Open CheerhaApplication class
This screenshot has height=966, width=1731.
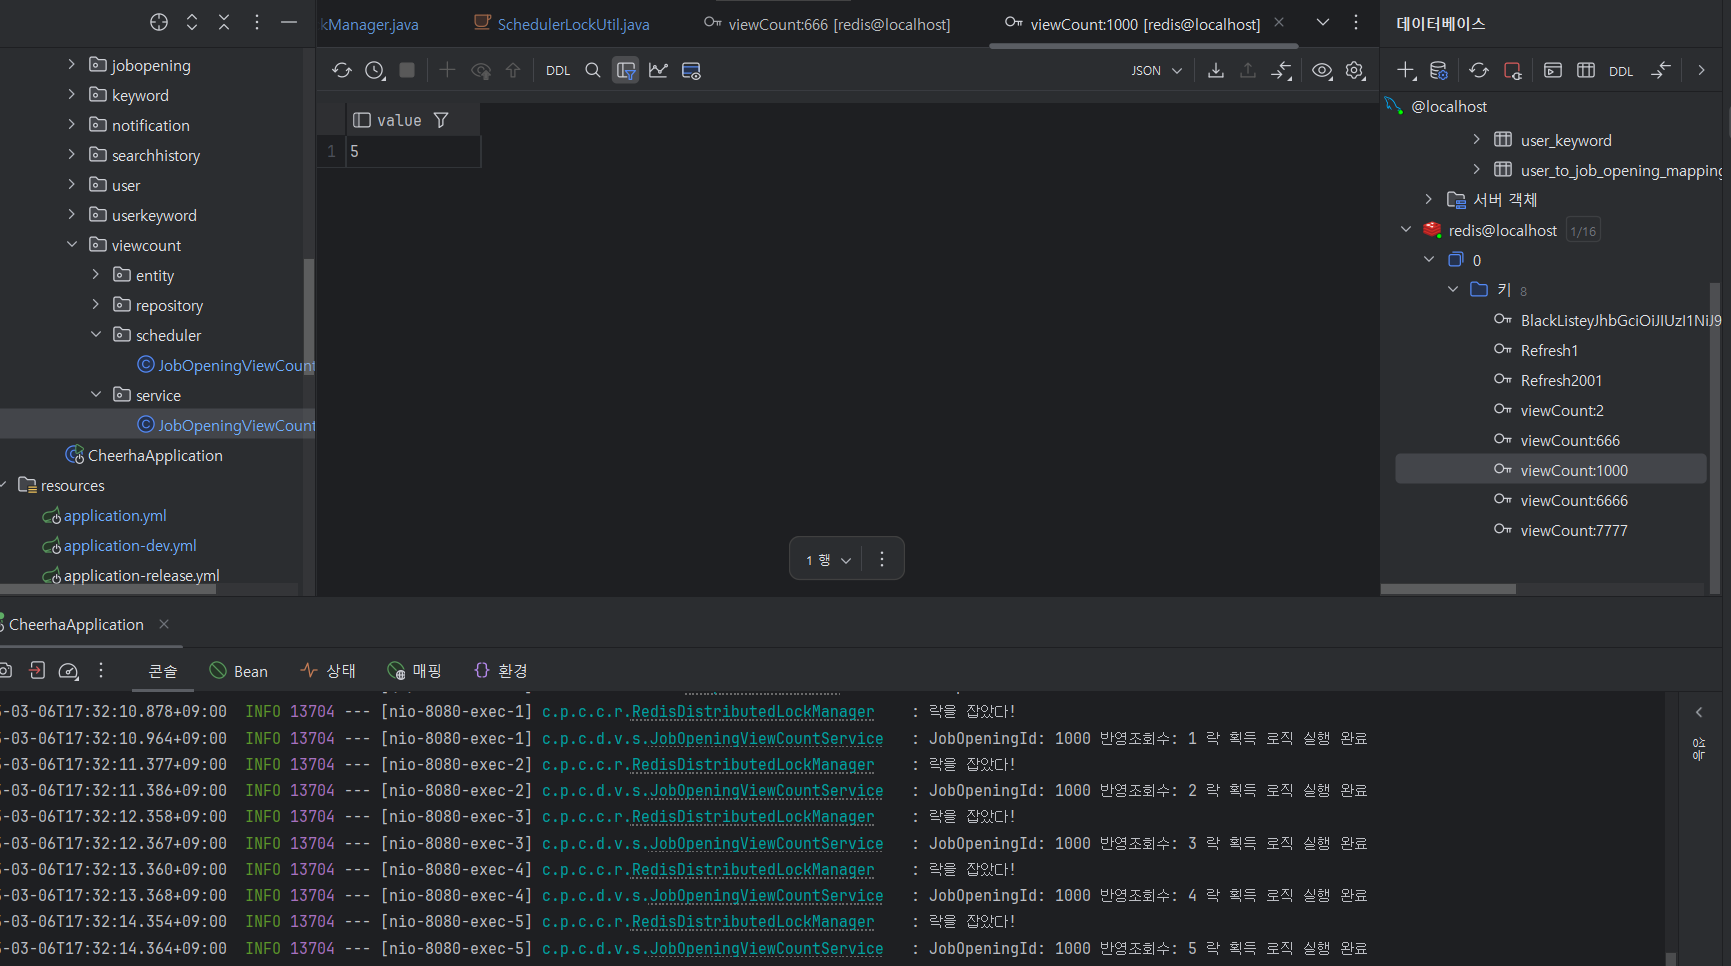click(155, 455)
